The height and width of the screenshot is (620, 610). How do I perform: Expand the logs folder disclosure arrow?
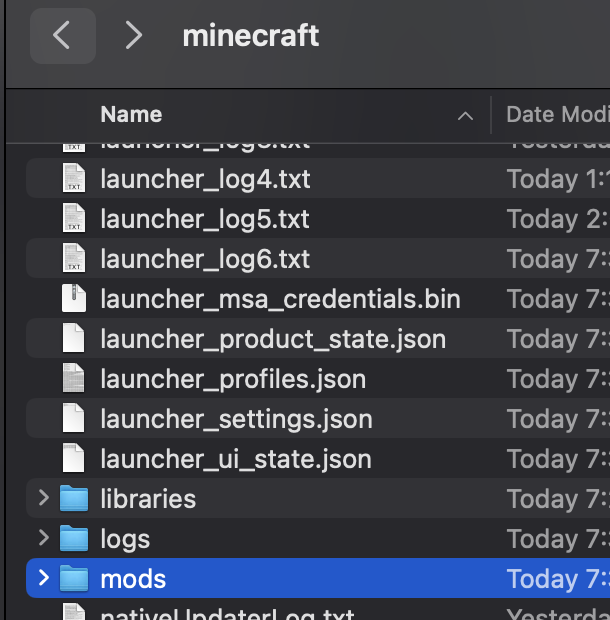(x=44, y=538)
